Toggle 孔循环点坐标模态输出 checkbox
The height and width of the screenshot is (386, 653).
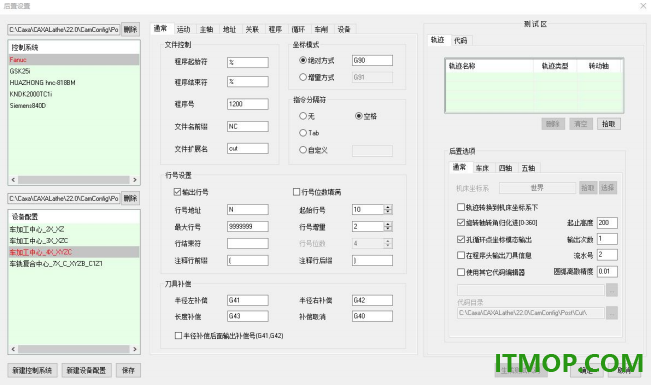[x=461, y=239]
